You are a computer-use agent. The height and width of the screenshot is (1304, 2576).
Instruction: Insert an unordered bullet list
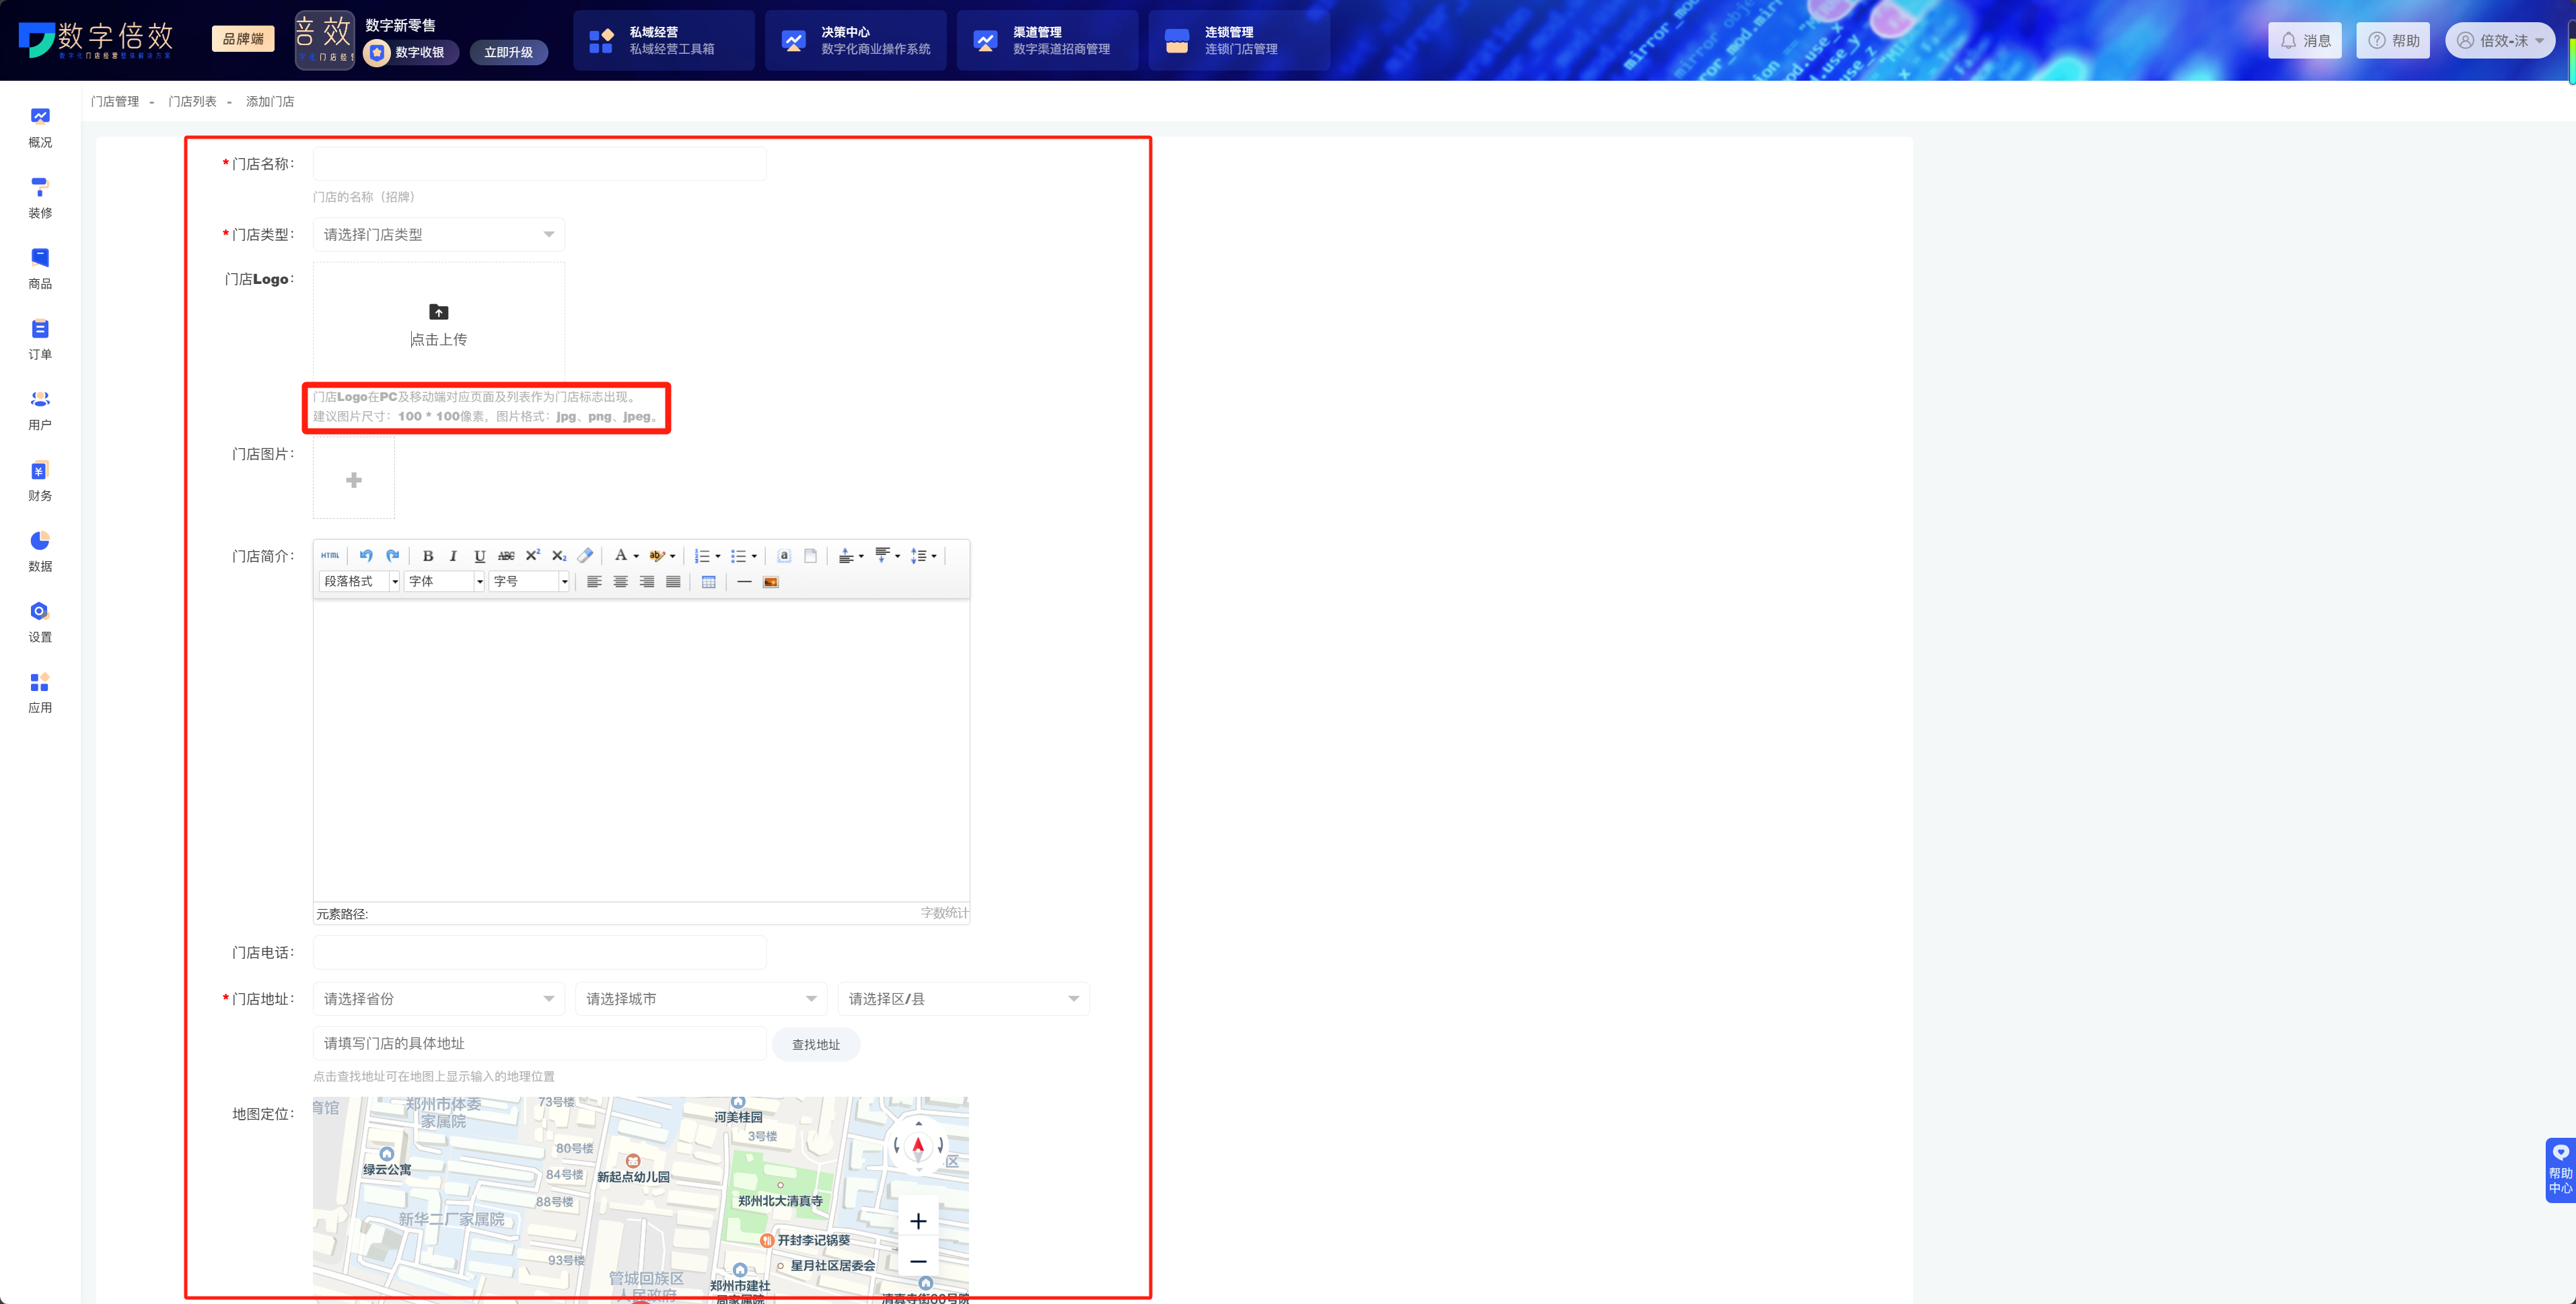tap(739, 555)
